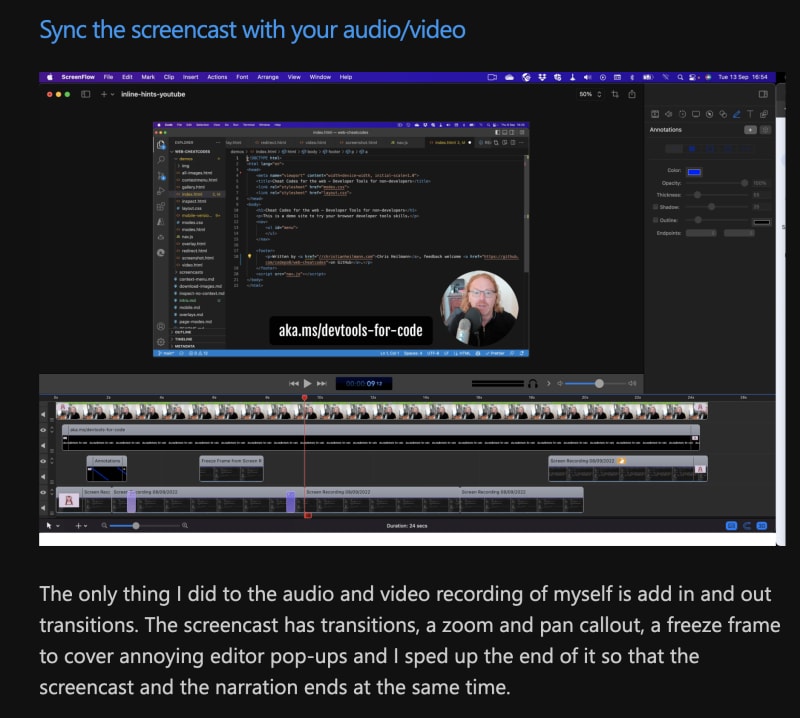Select the 'Freeze Frame from Screen' clip
The height and width of the screenshot is (718, 800).
coord(231,468)
